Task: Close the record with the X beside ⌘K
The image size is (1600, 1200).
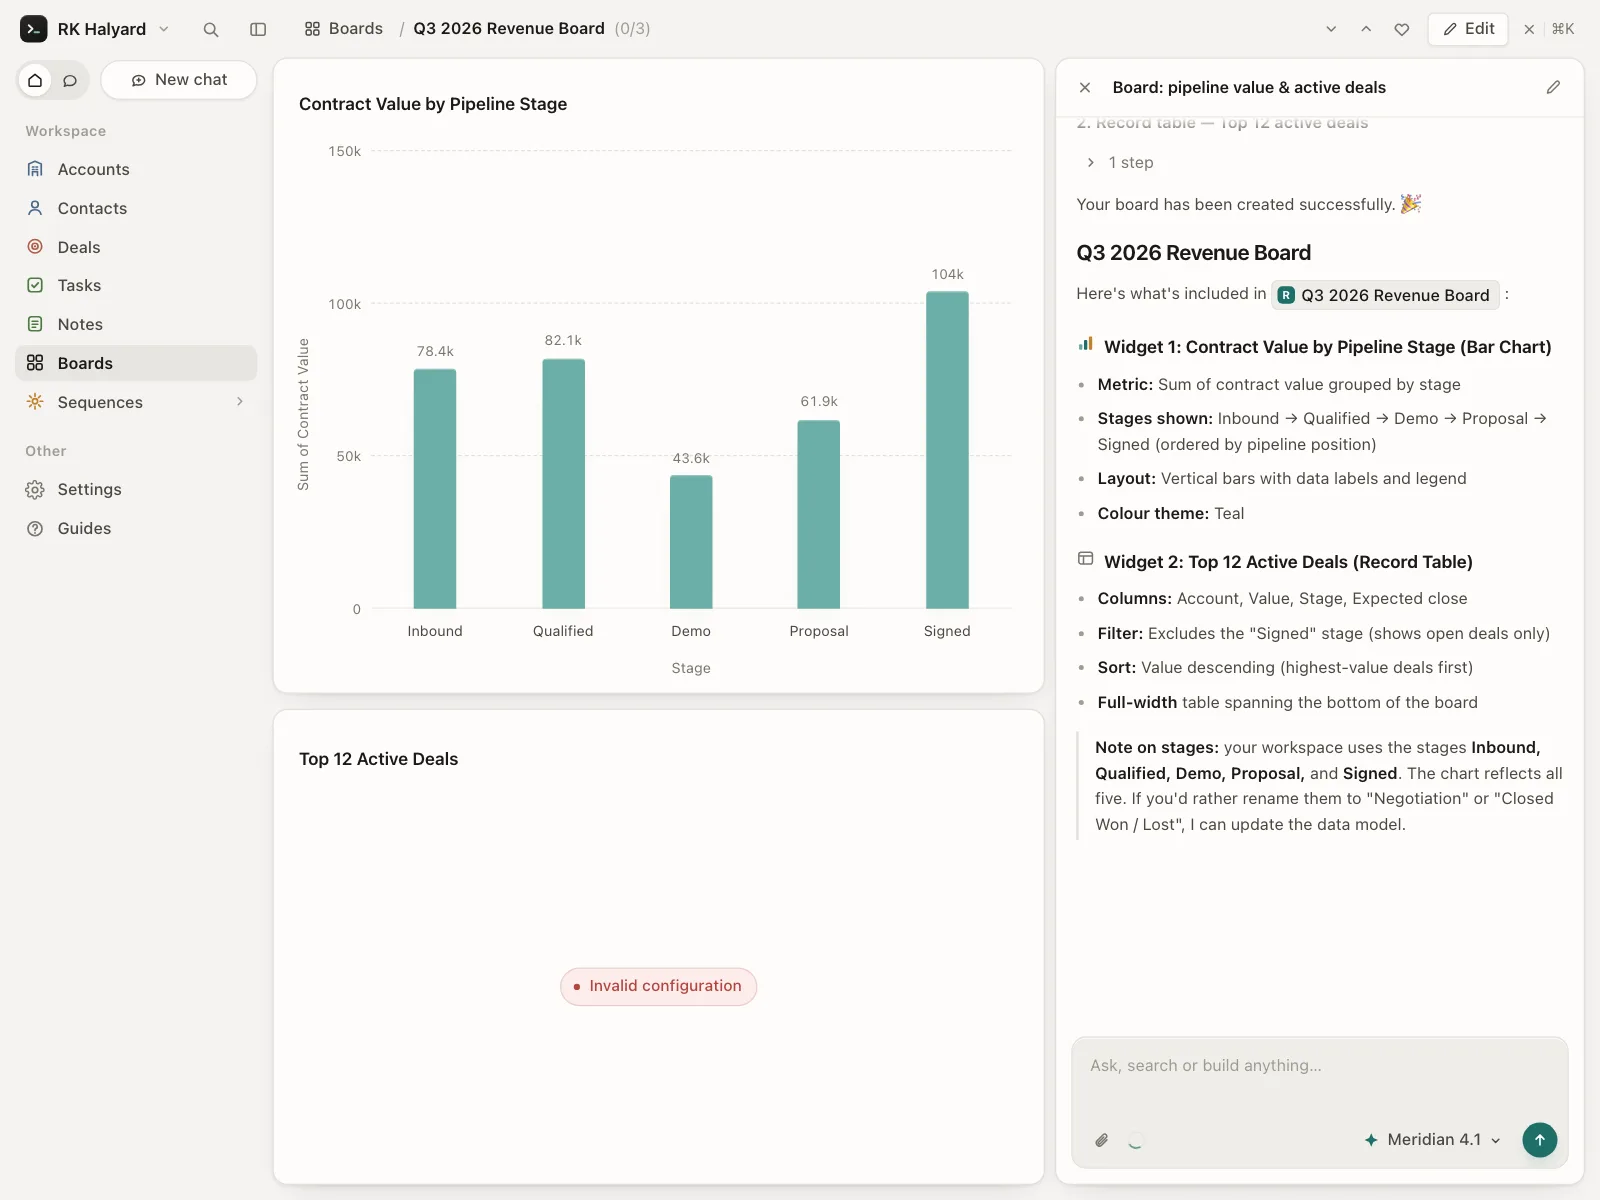Action: coord(1529,29)
